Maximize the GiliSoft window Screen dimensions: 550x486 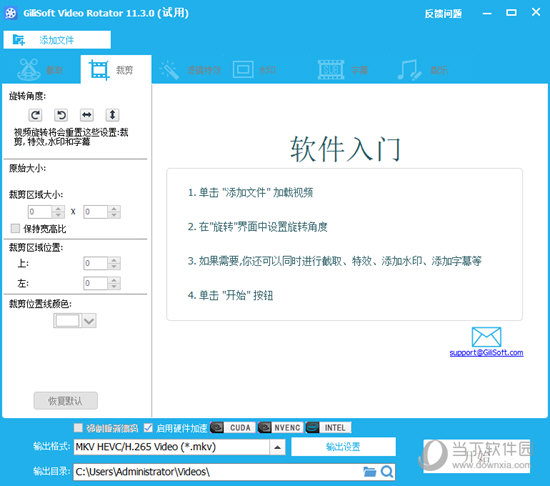(511, 13)
